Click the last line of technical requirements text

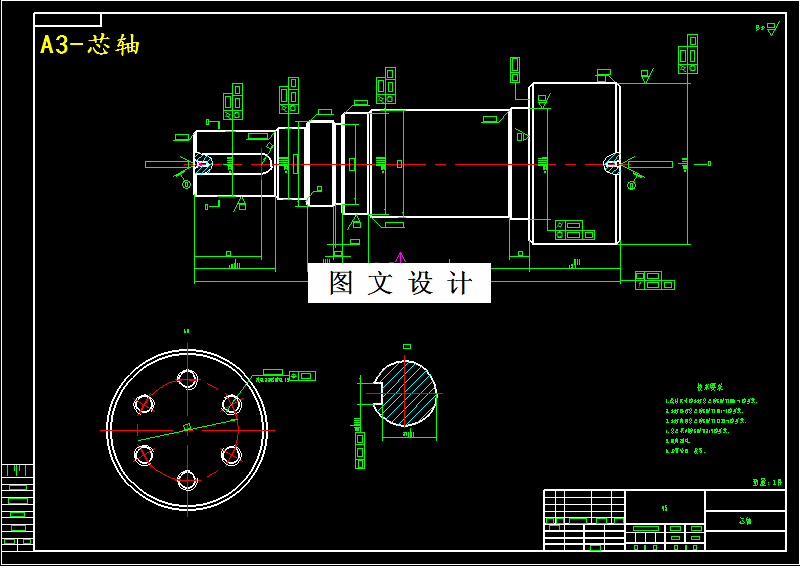[685, 451]
